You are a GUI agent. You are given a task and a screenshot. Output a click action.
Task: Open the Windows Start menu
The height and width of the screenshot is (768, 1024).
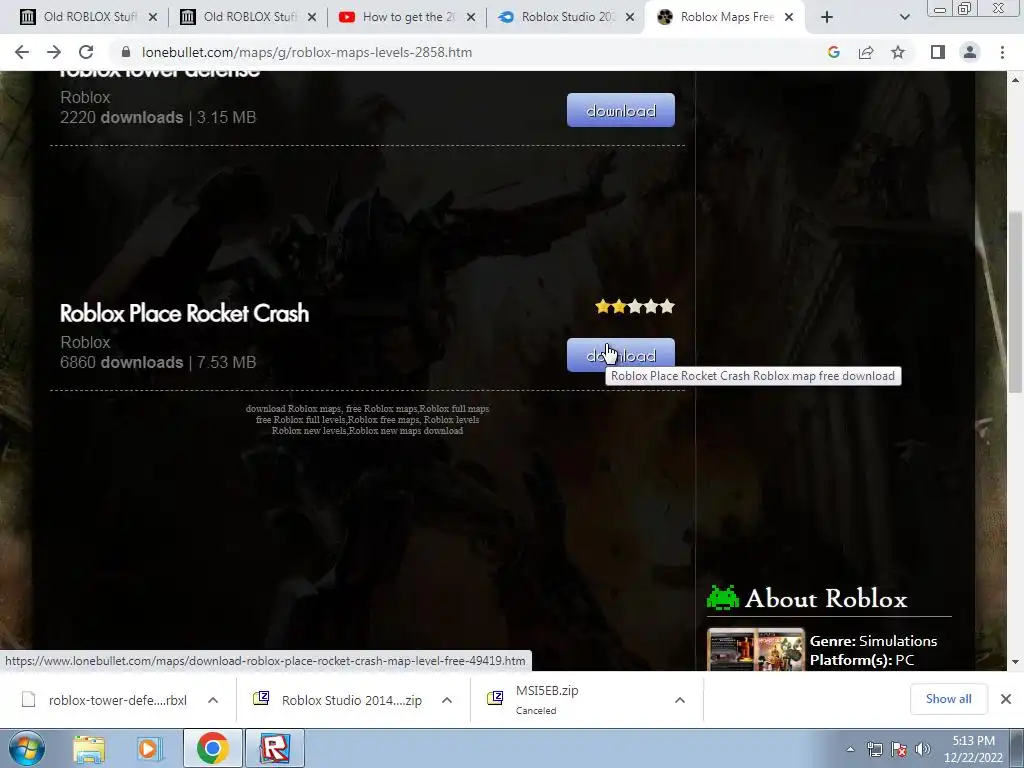tap(27, 748)
